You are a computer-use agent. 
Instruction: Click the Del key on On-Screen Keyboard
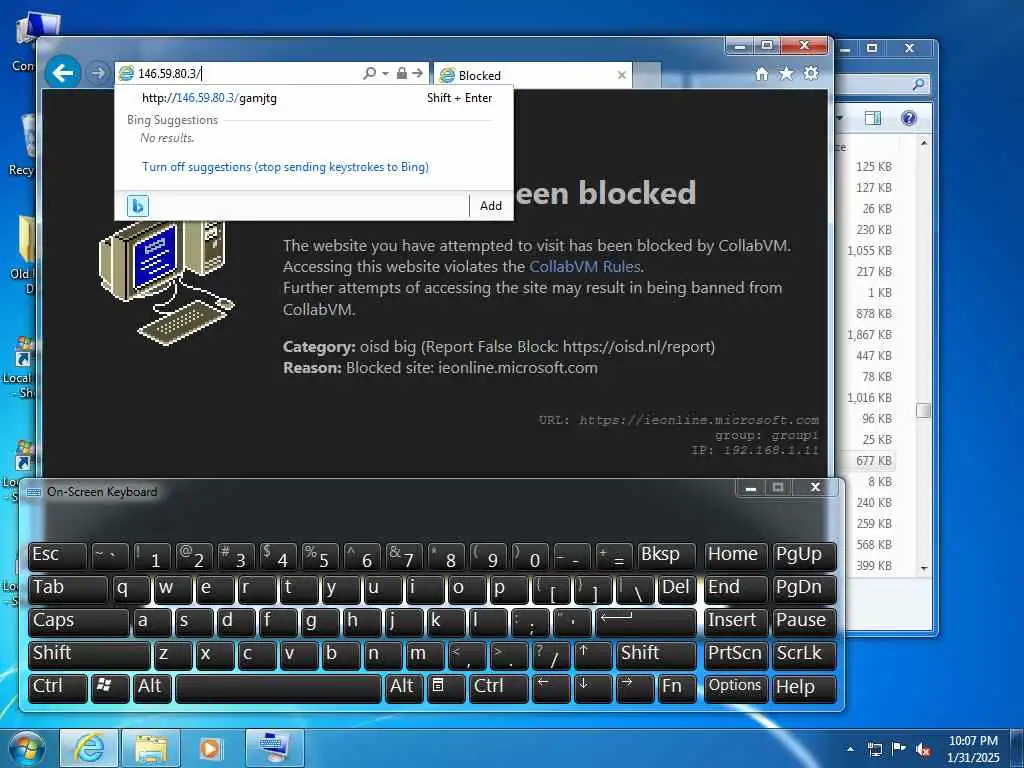point(677,588)
